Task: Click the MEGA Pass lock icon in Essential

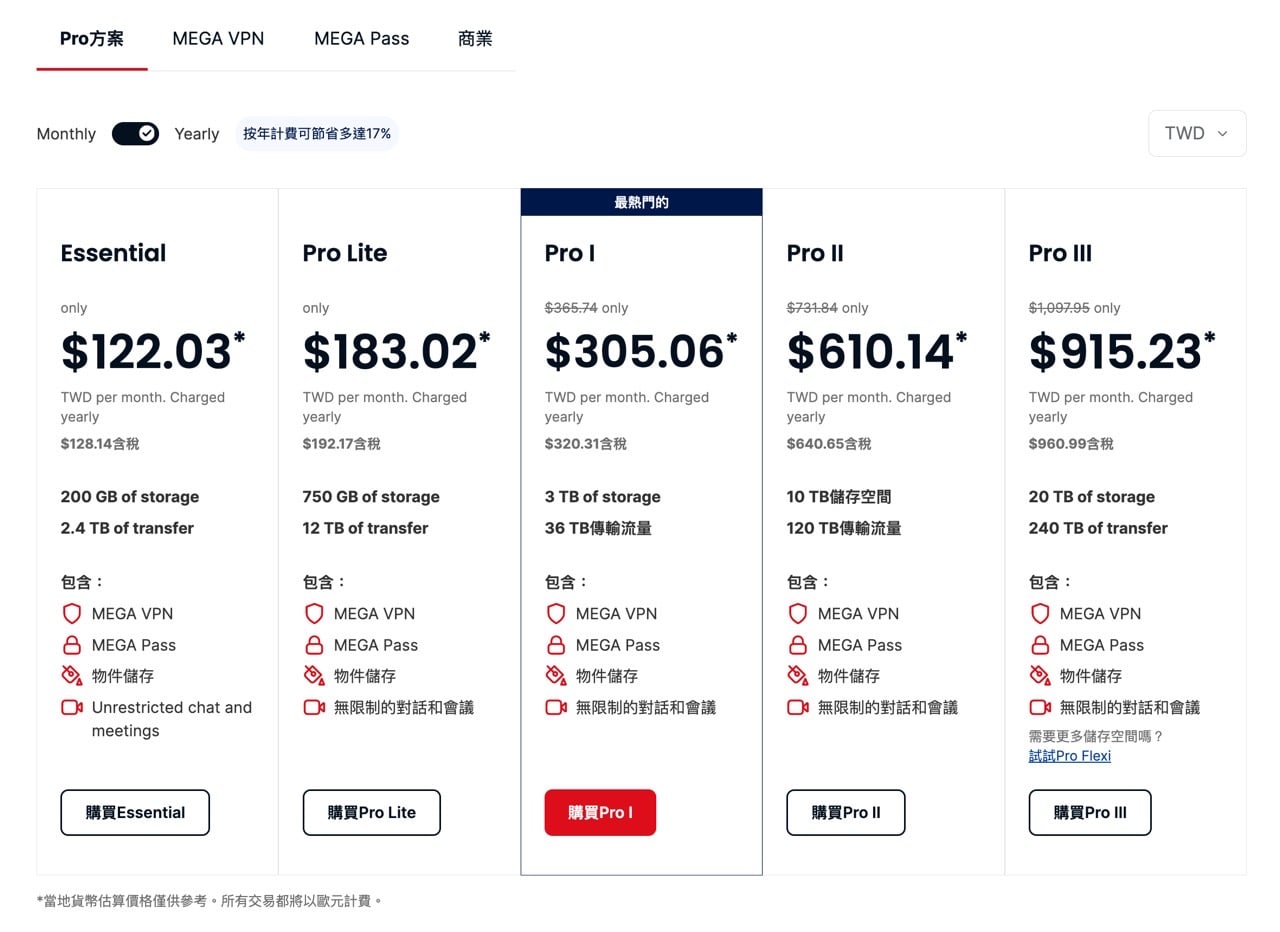Action: click(x=71, y=645)
